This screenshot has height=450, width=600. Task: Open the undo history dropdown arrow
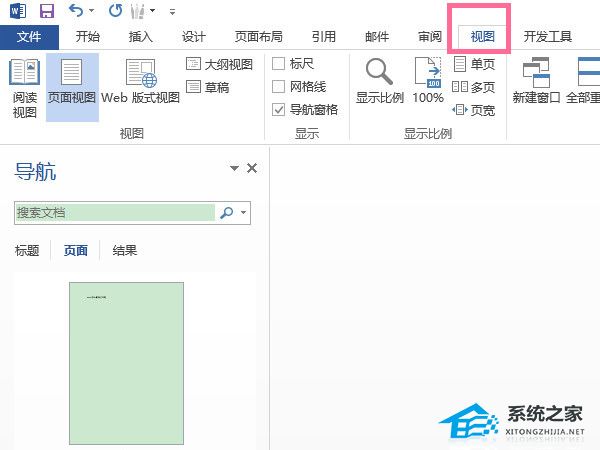[91, 11]
